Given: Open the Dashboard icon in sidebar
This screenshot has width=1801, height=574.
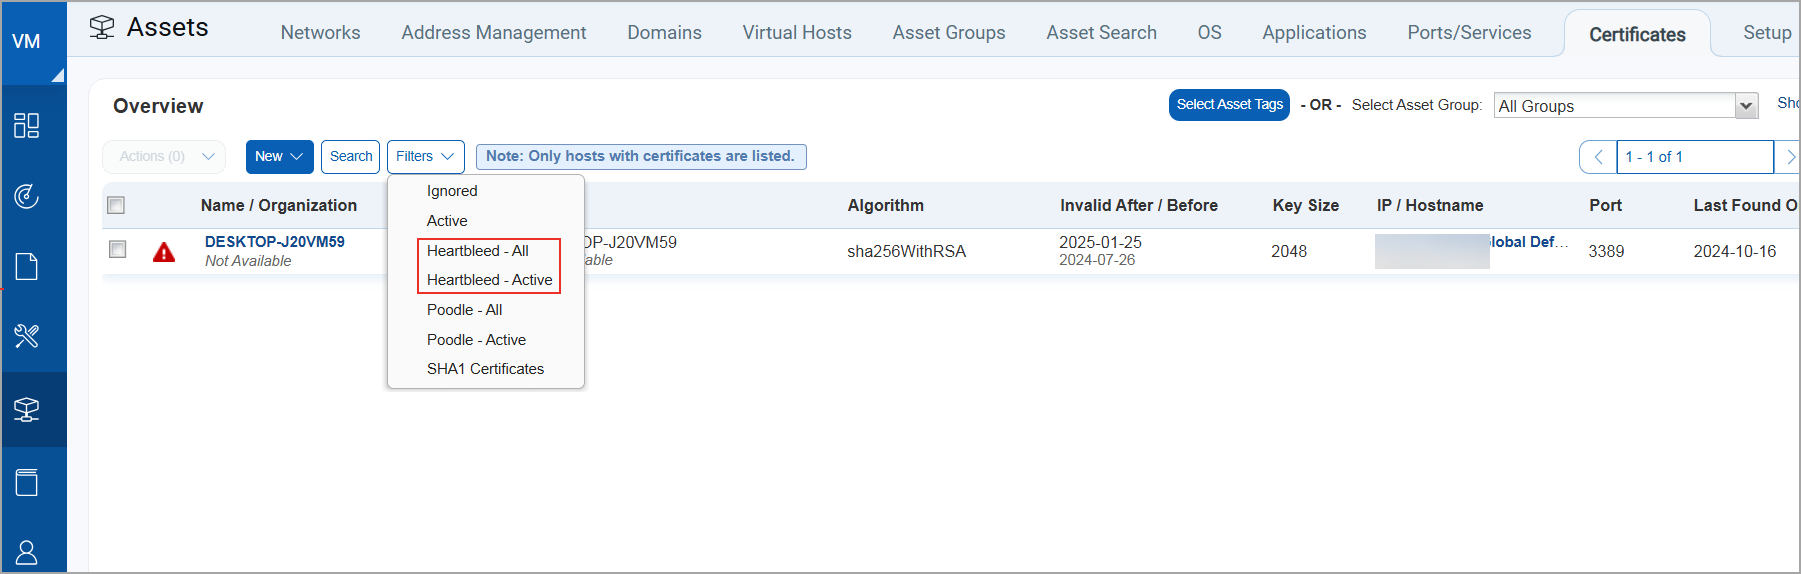Looking at the screenshot, I should click(x=27, y=125).
